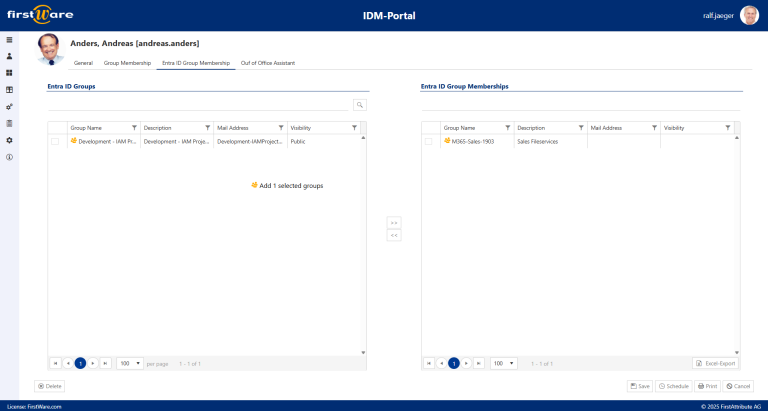Open the clipboard list icon in the sidebar
The width and height of the screenshot is (768, 411).
click(x=9, y=123)
